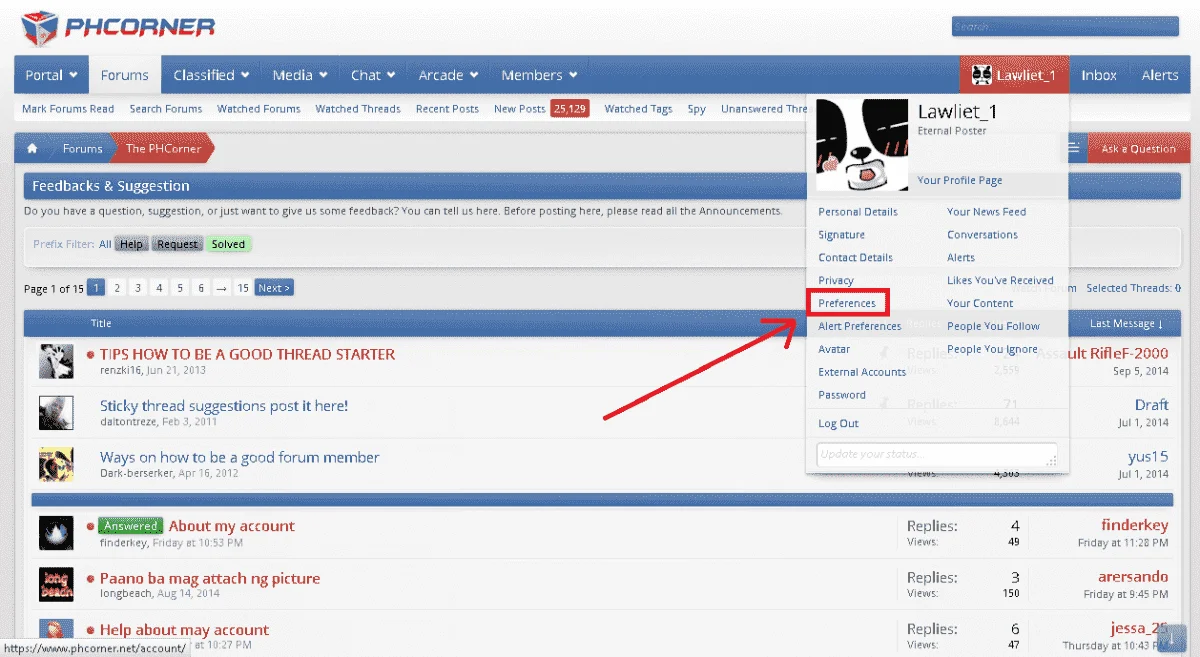Open the Alerts menu
The image size is (1200, 657).
[x=1160, y=75]
